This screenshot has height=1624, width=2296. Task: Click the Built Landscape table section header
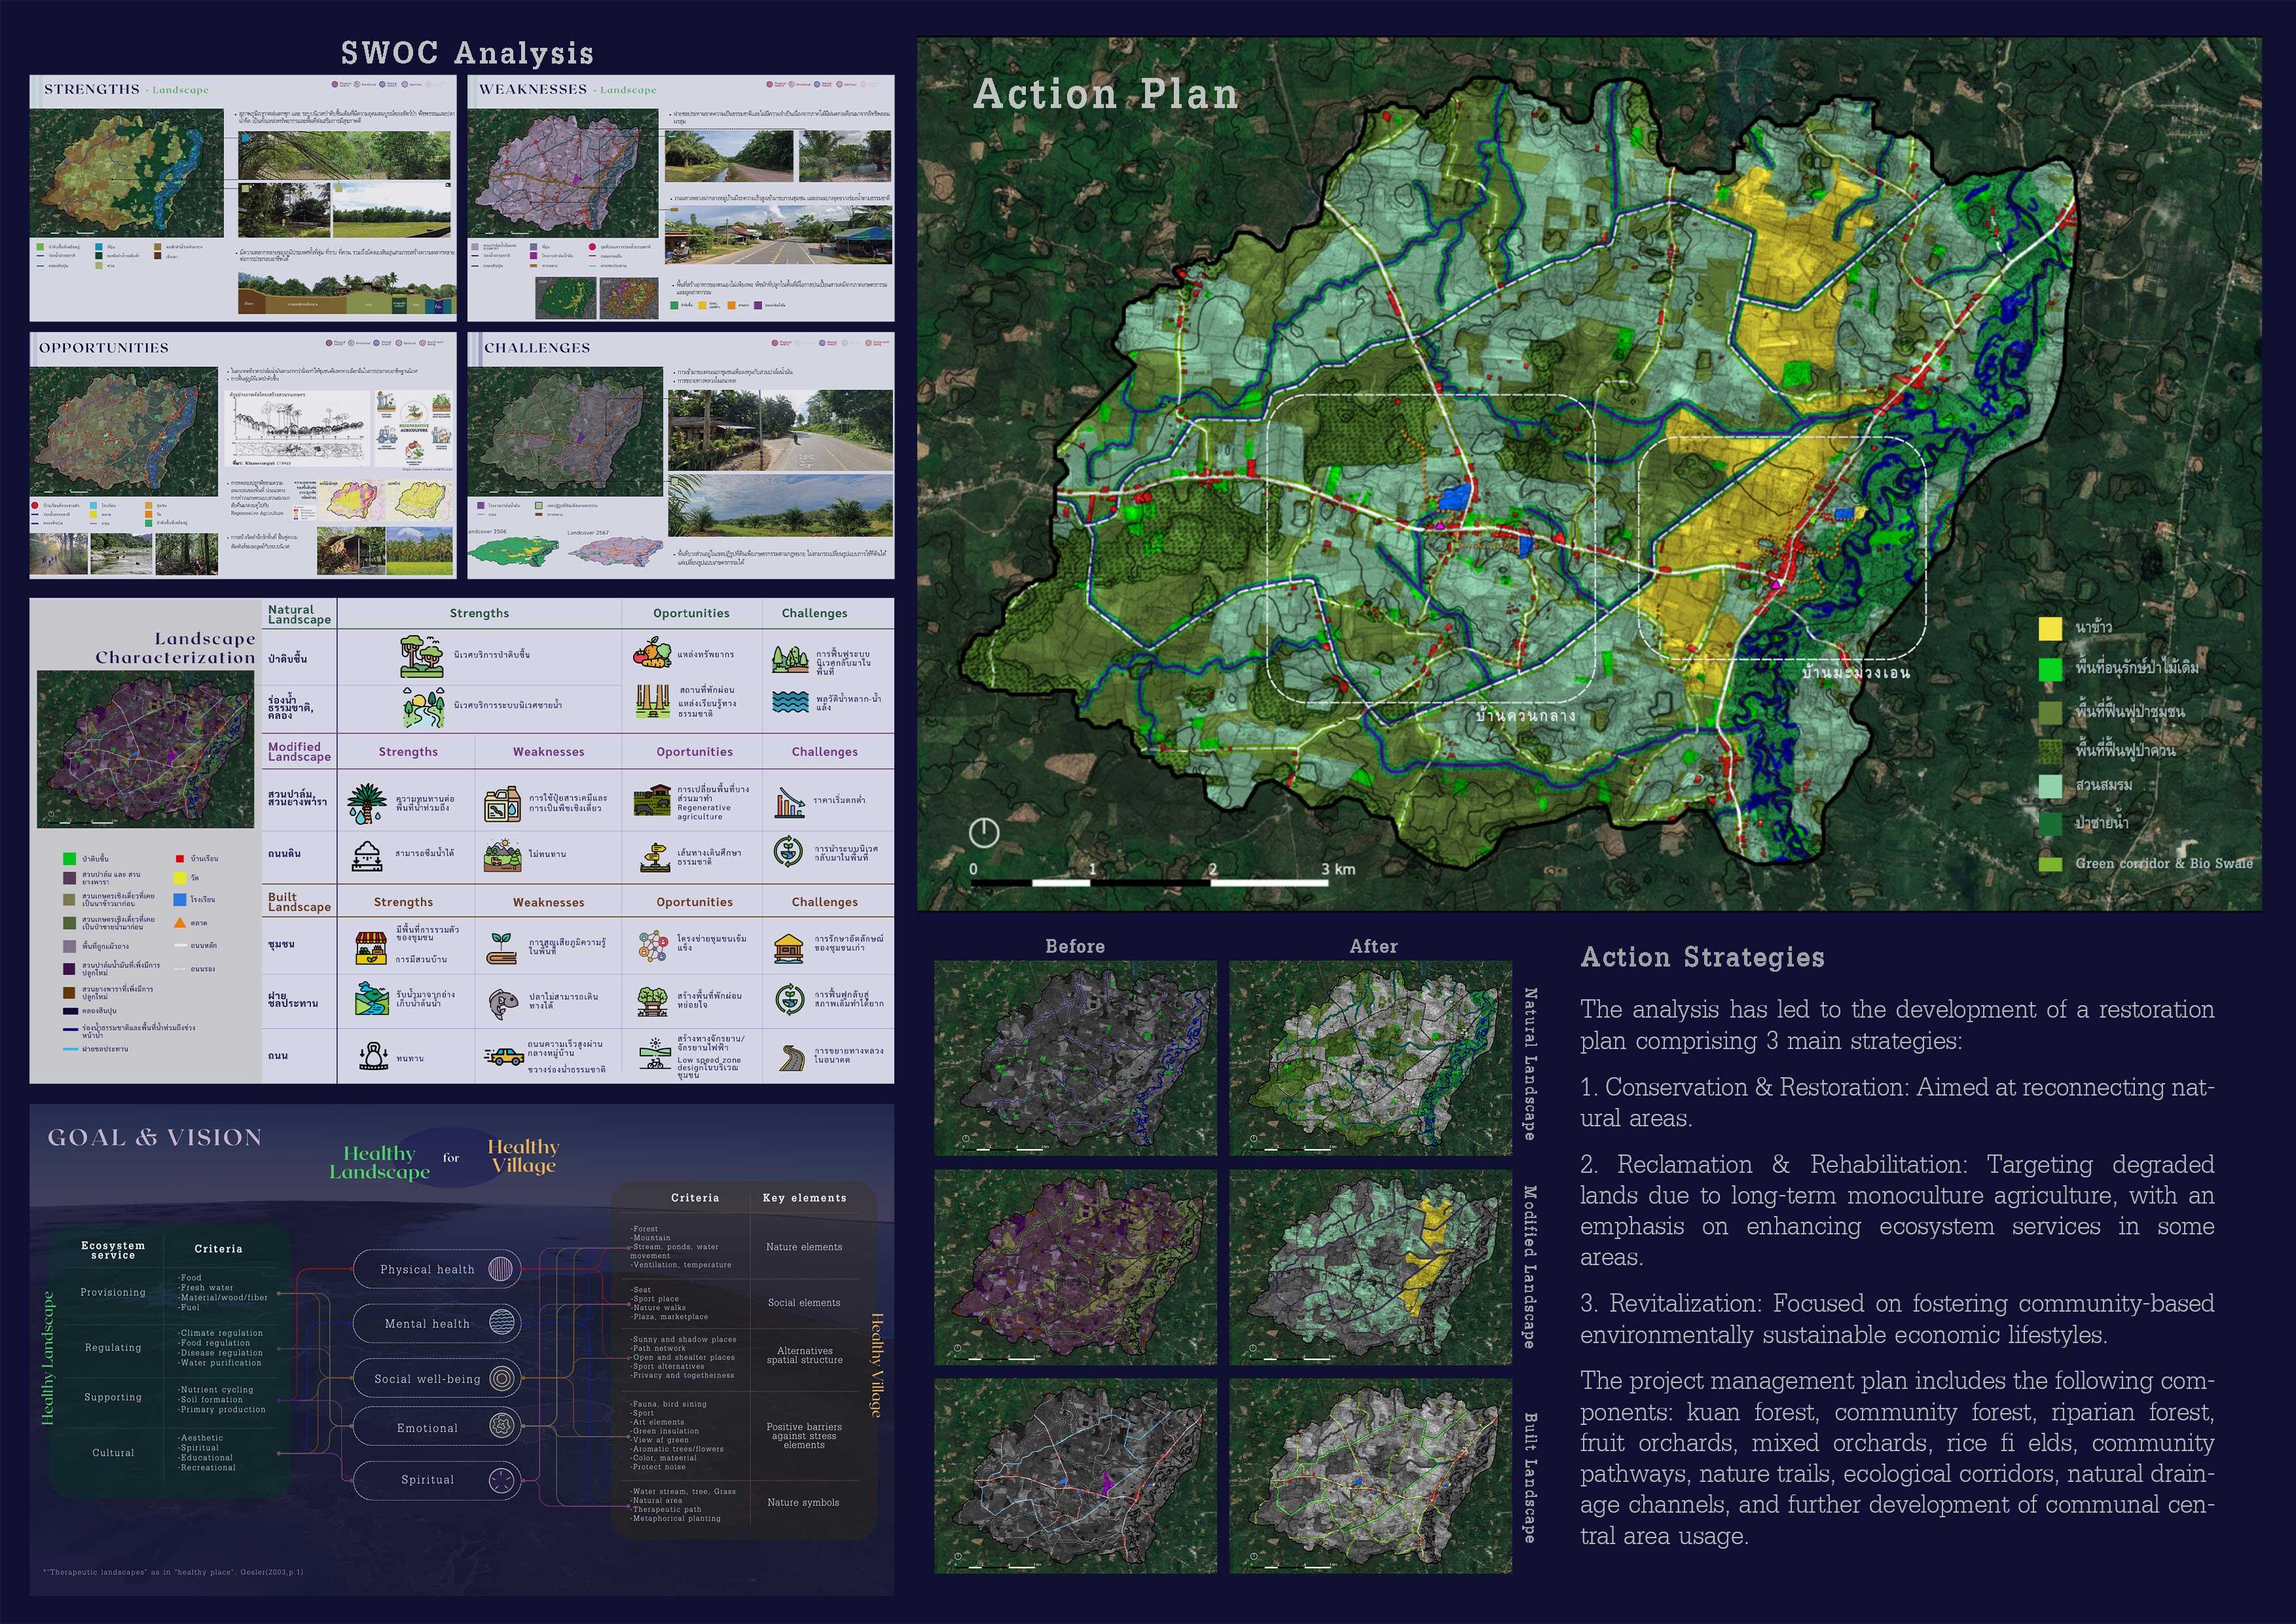pos(299,902)
